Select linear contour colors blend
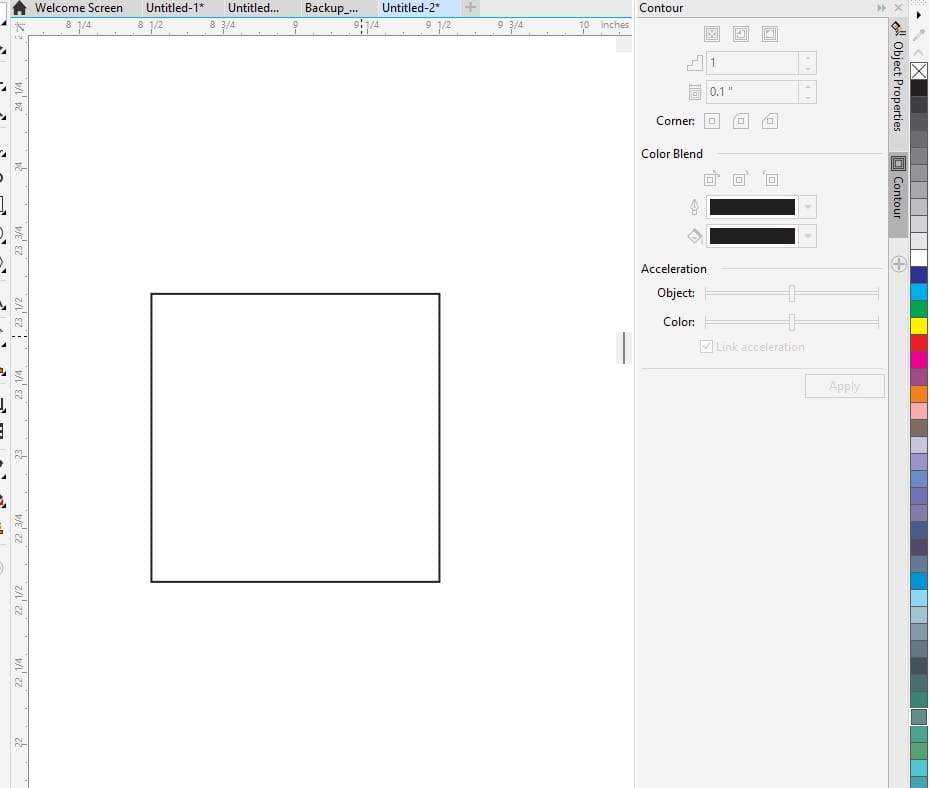 point(711,178)
